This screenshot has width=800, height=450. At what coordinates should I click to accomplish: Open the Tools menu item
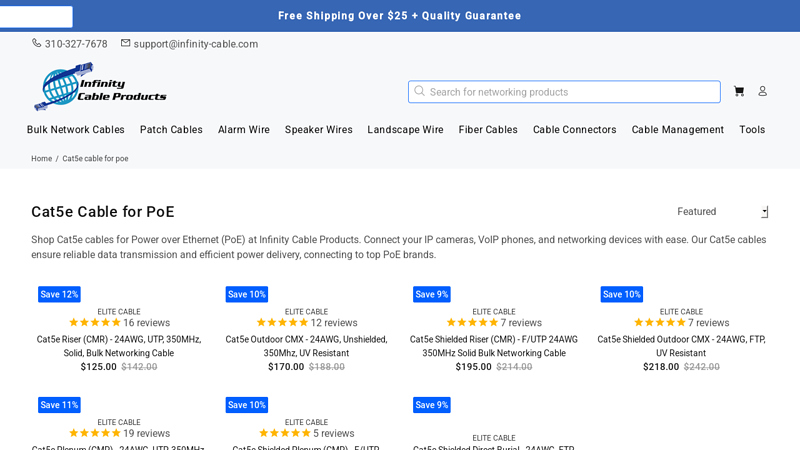[x=752, y=130]
